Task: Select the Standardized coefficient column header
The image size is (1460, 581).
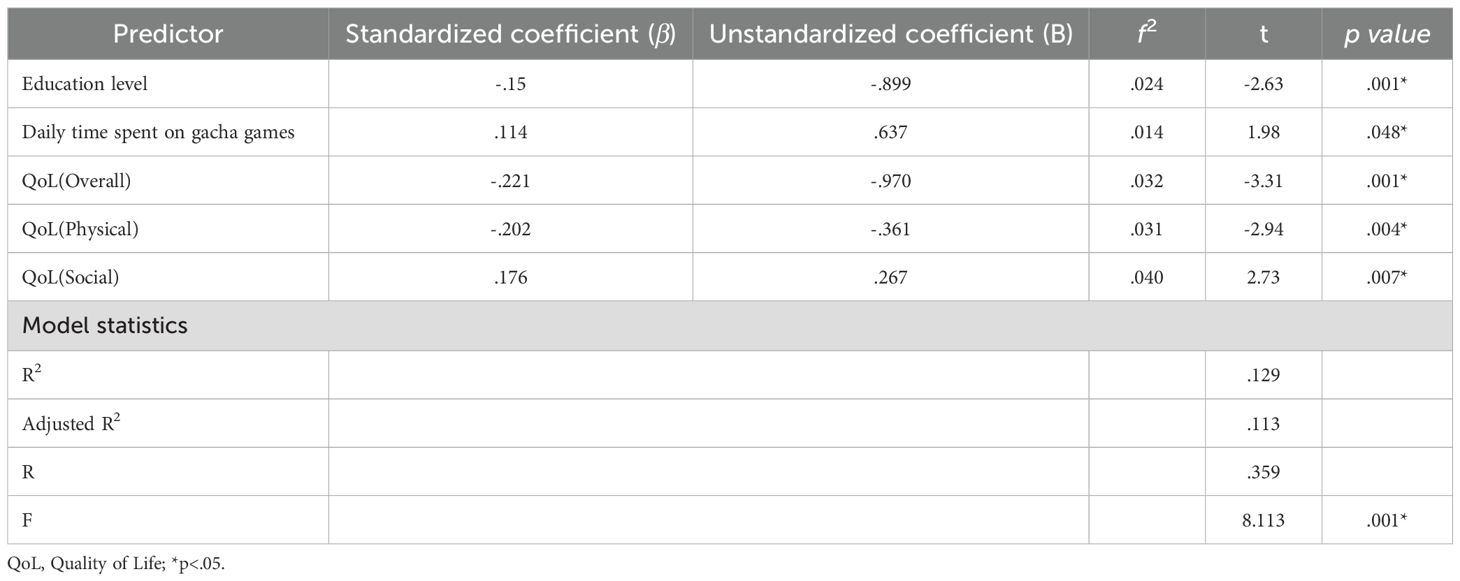Action: point(510,35)
